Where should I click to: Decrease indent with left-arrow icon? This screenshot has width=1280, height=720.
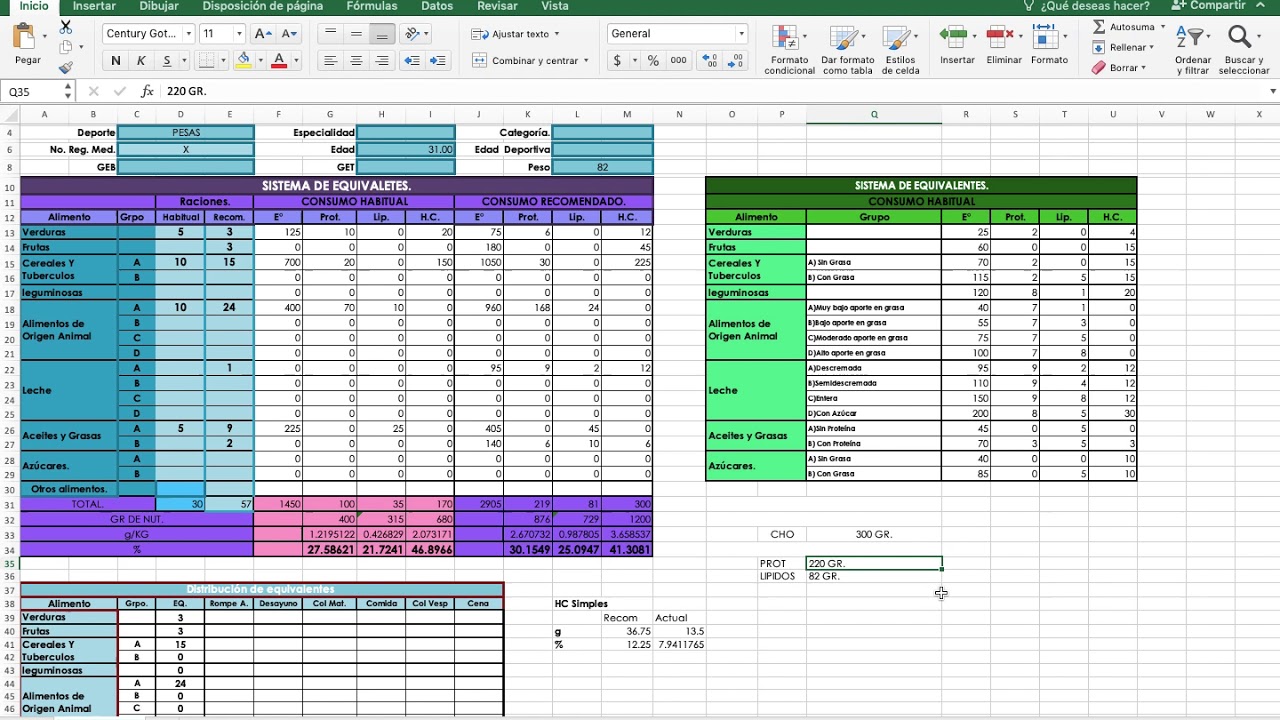tap(411, 60)
